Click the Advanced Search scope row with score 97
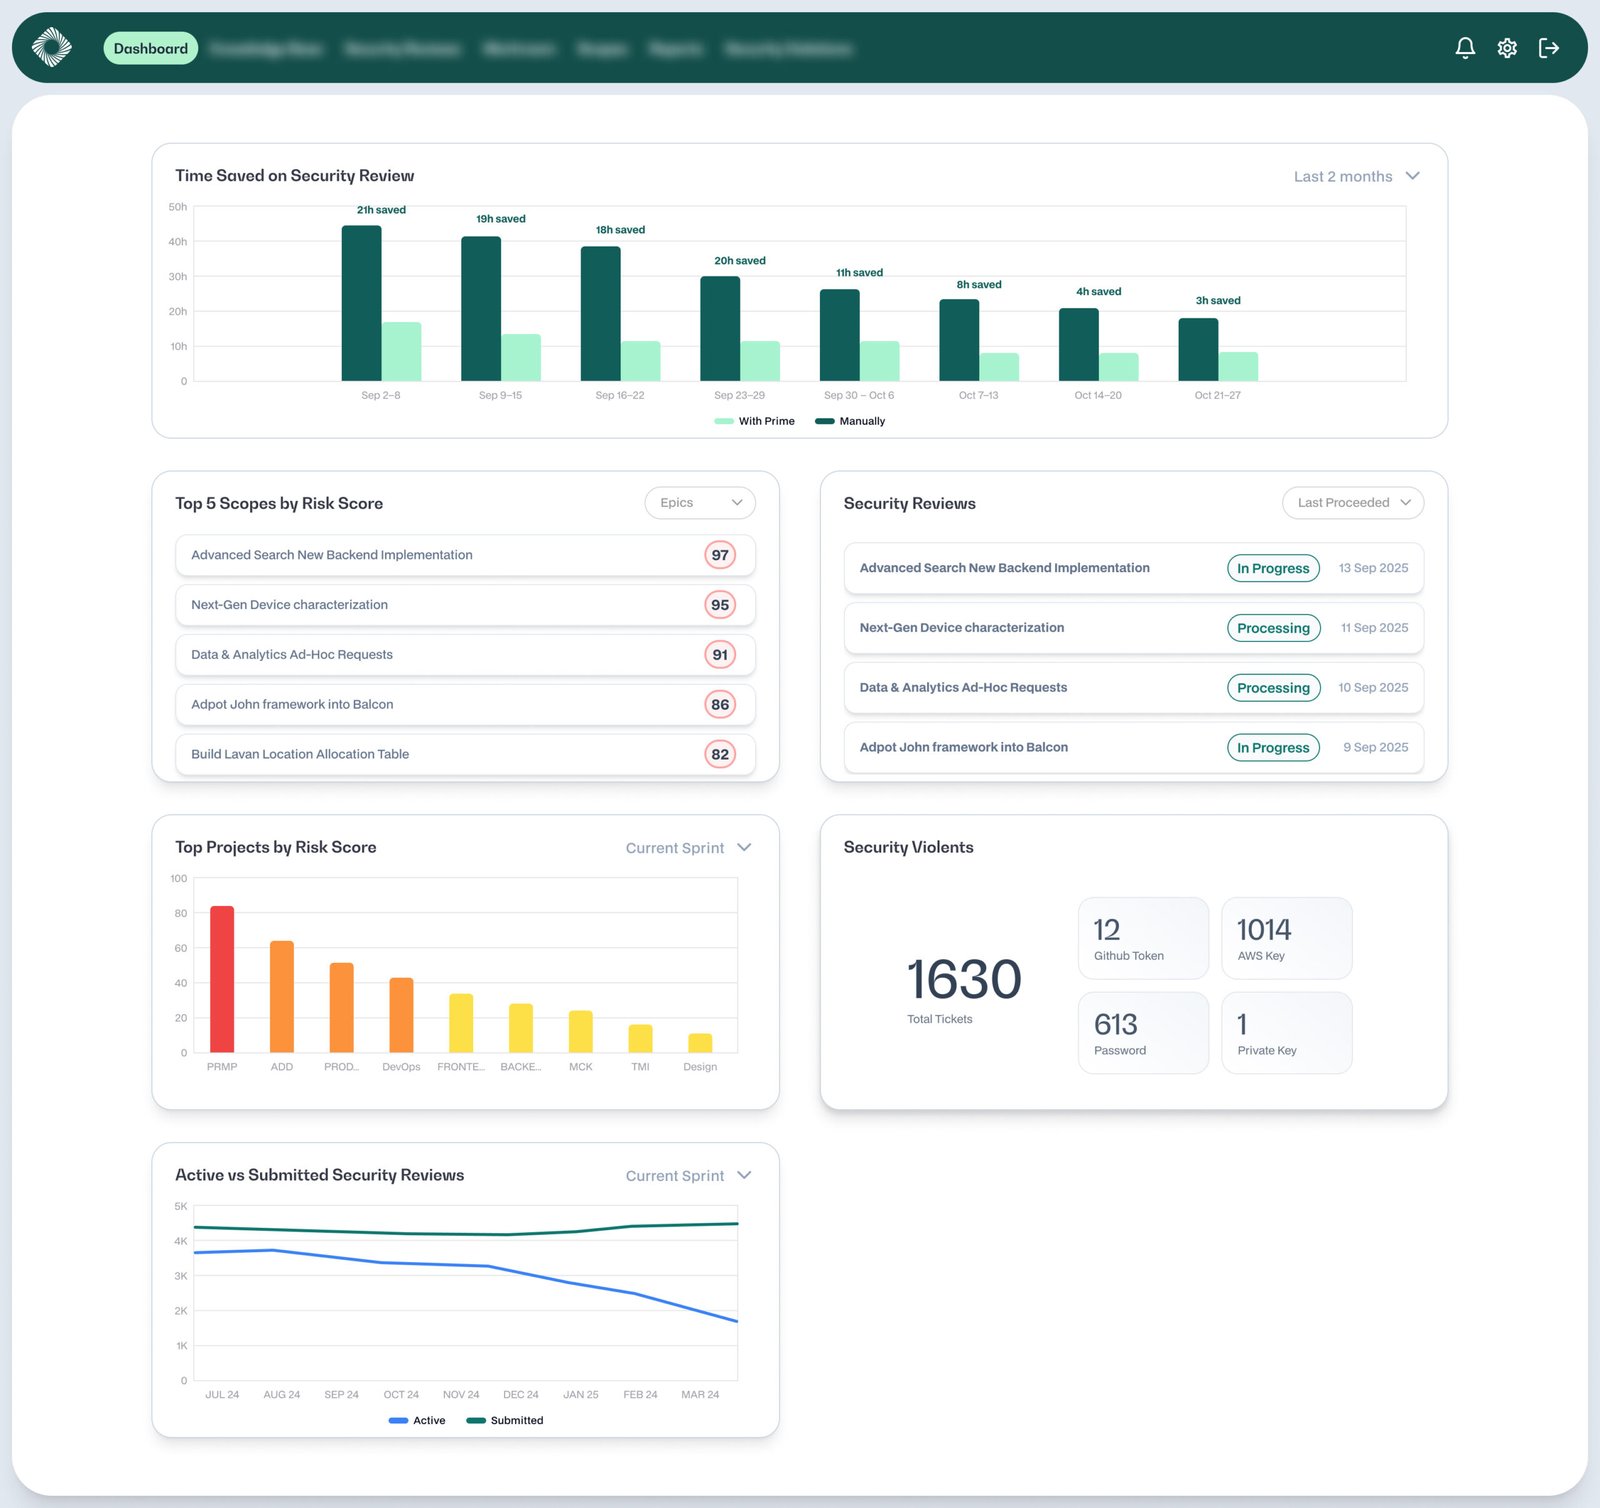The height and width of the screenshot is (1508, 1600). (465, 555)
